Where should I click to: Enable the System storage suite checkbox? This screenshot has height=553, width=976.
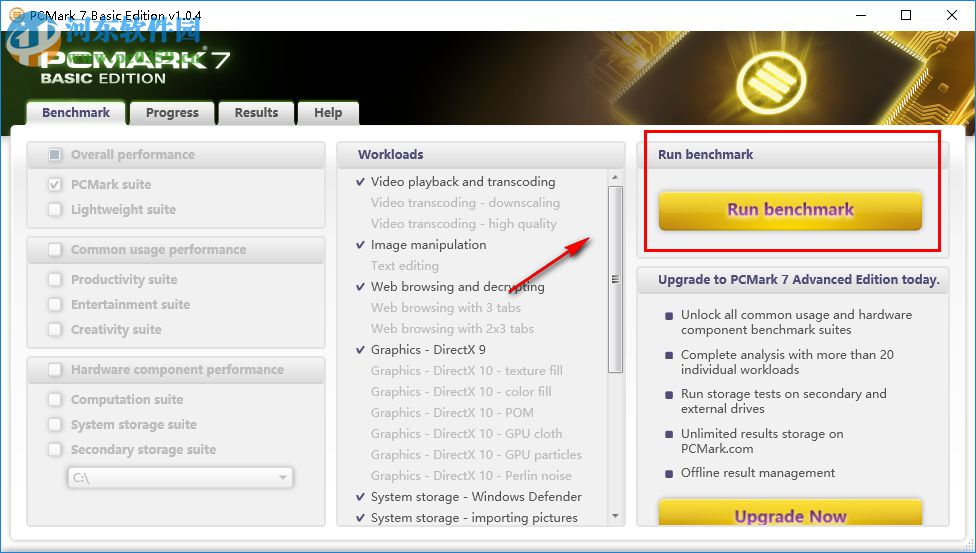tap(55, 425)
